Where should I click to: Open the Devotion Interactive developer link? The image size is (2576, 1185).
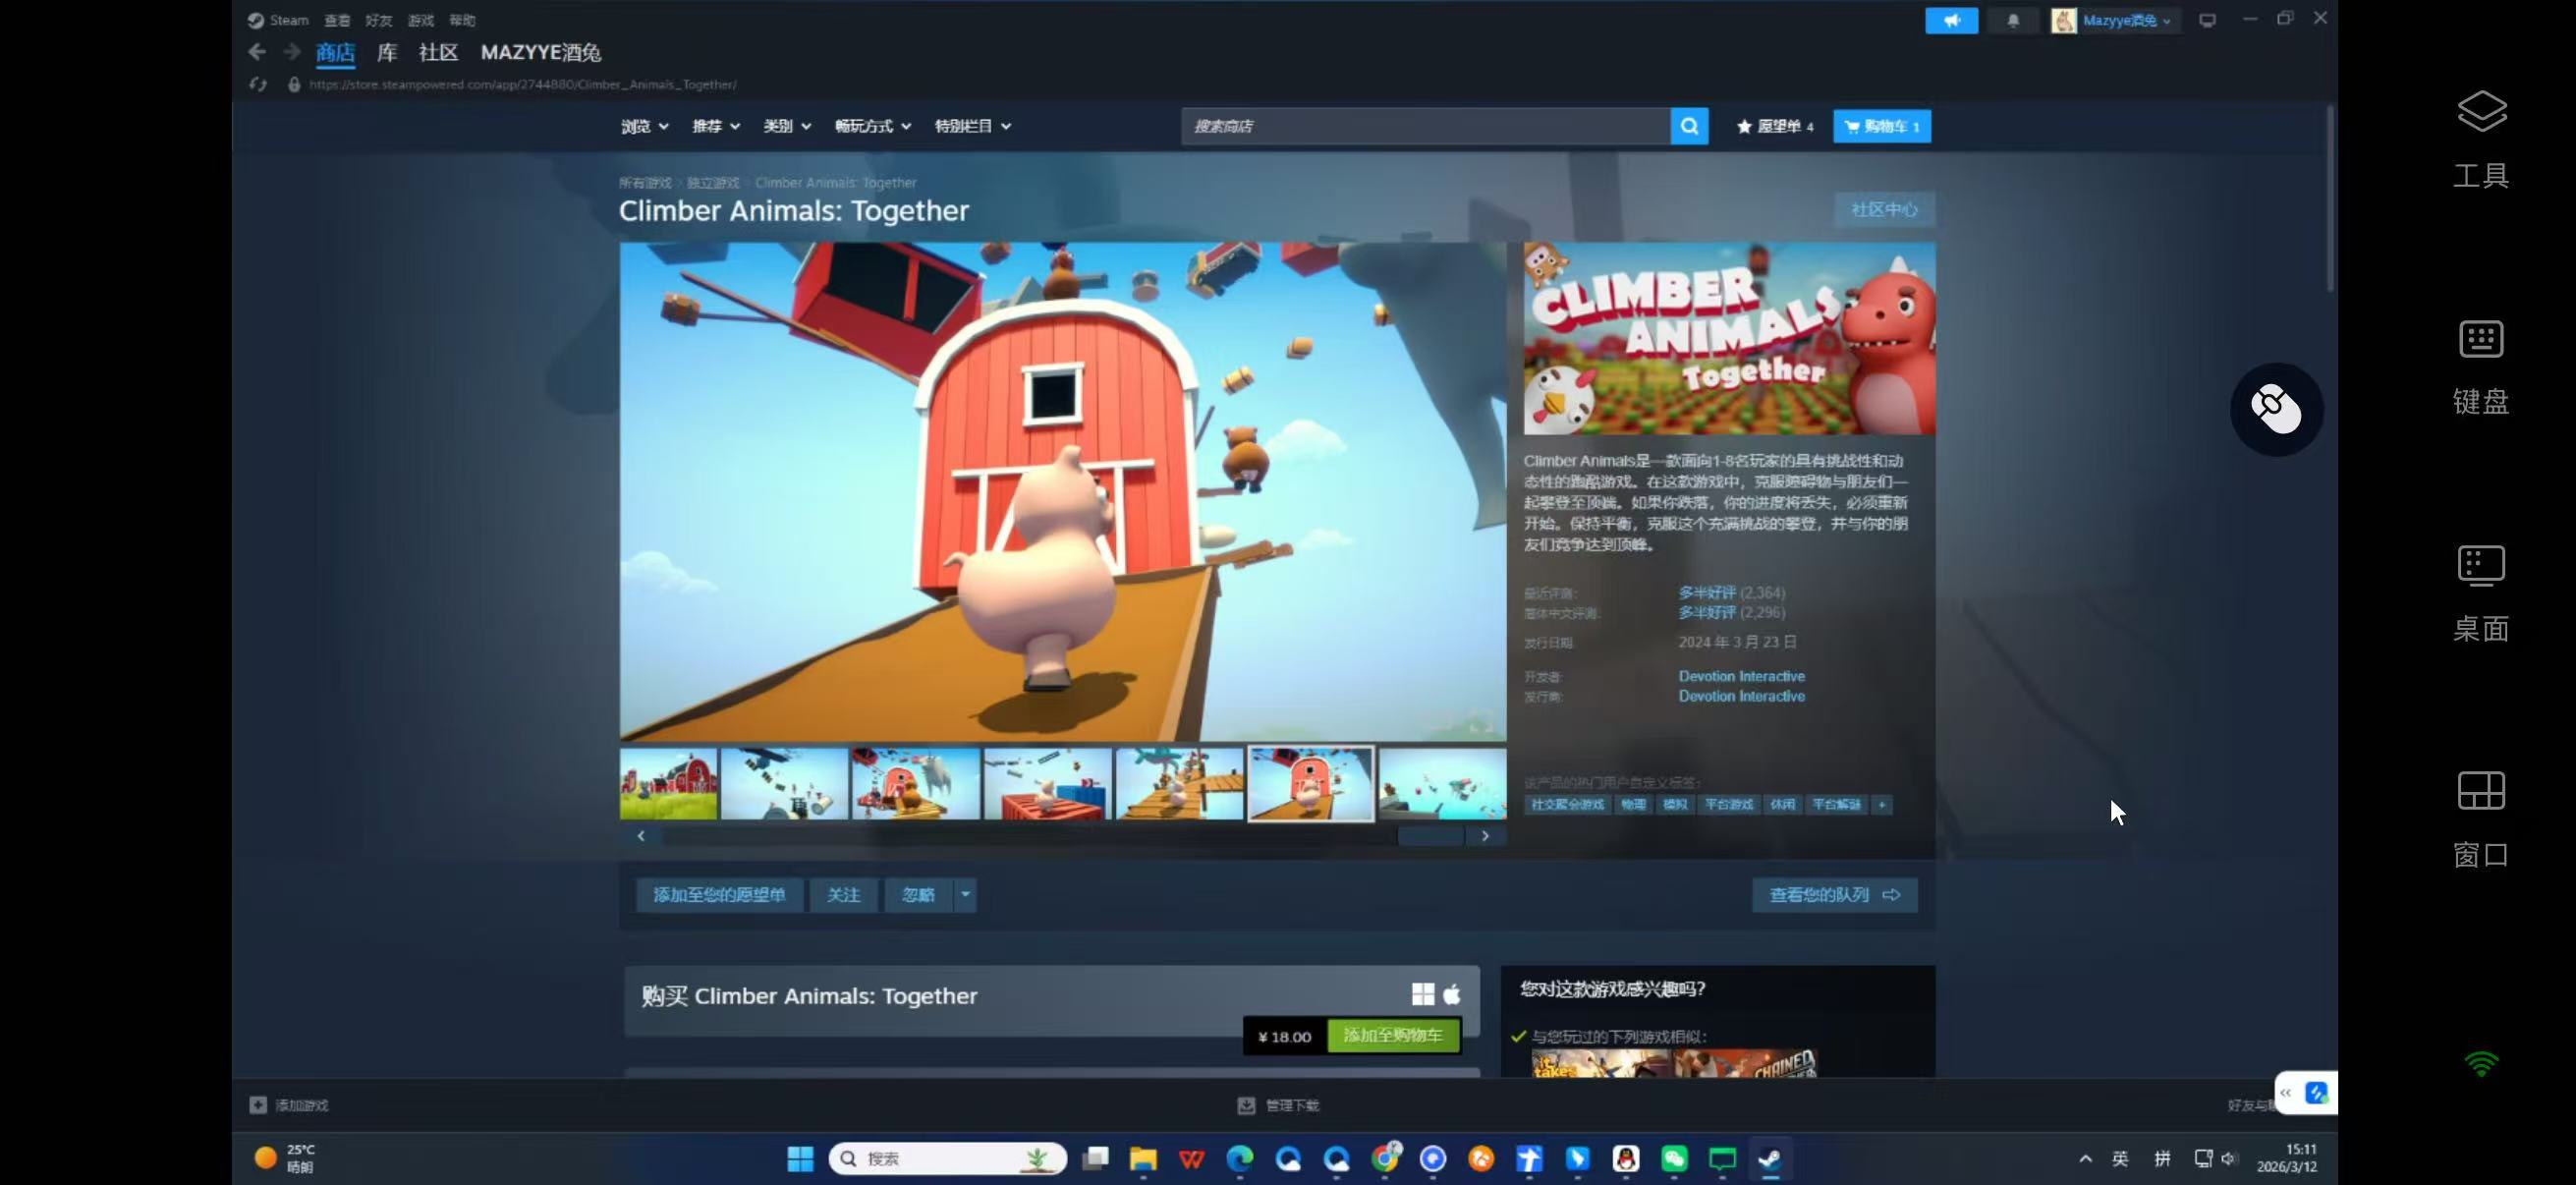tap(1741, 676)
